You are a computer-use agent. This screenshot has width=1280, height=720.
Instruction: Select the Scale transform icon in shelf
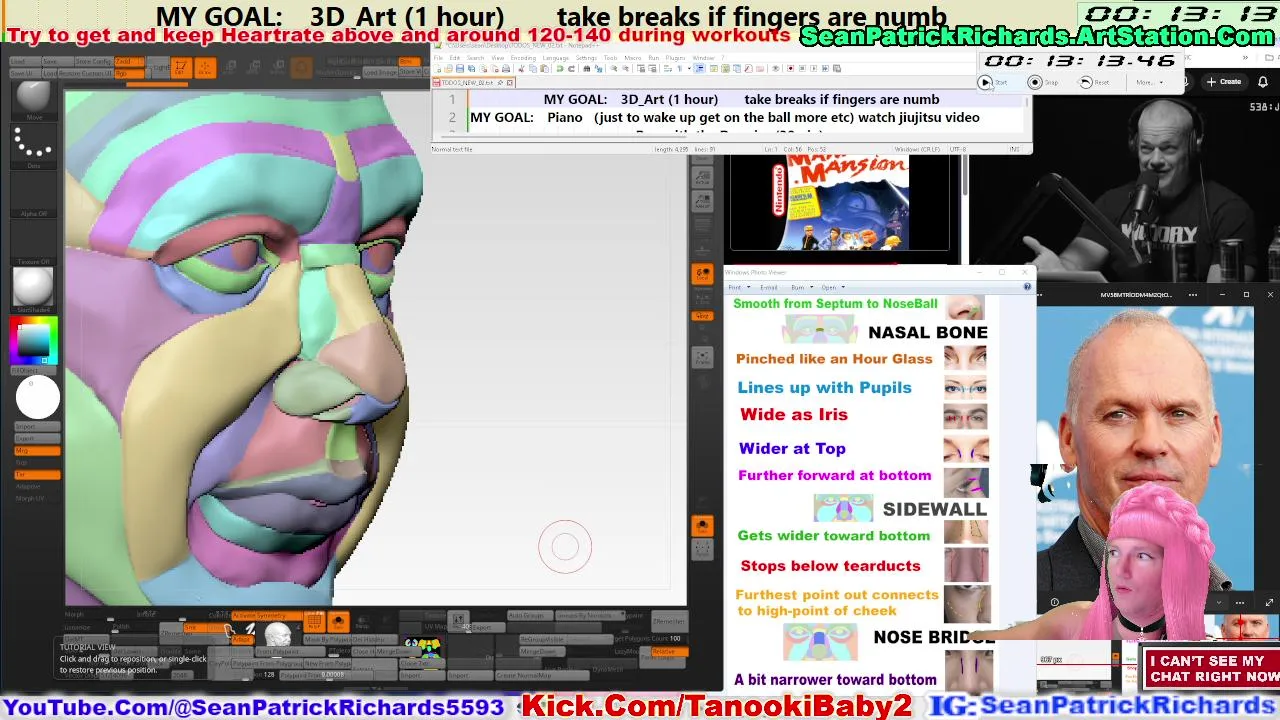click(x=254, y=66)
